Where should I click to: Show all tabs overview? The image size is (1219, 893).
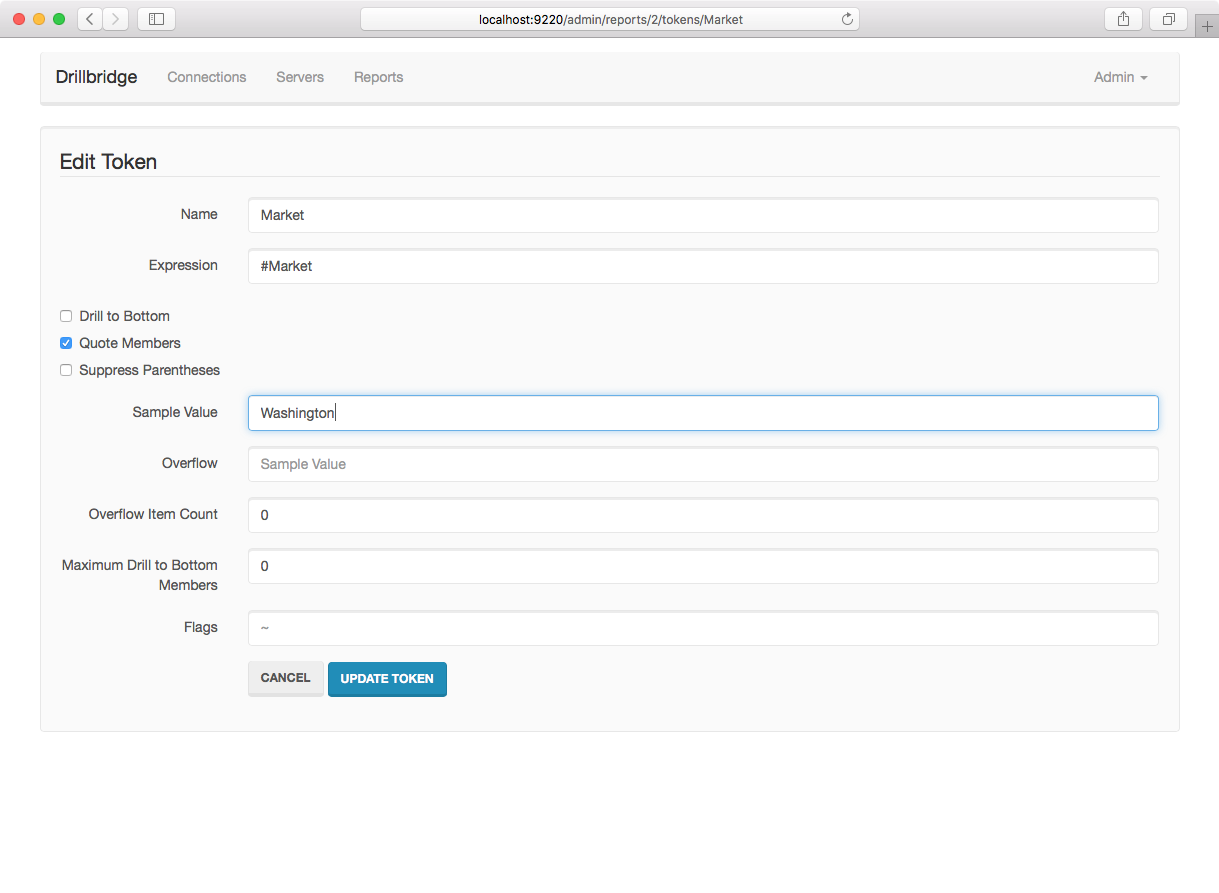click(x=1168, y=19)
